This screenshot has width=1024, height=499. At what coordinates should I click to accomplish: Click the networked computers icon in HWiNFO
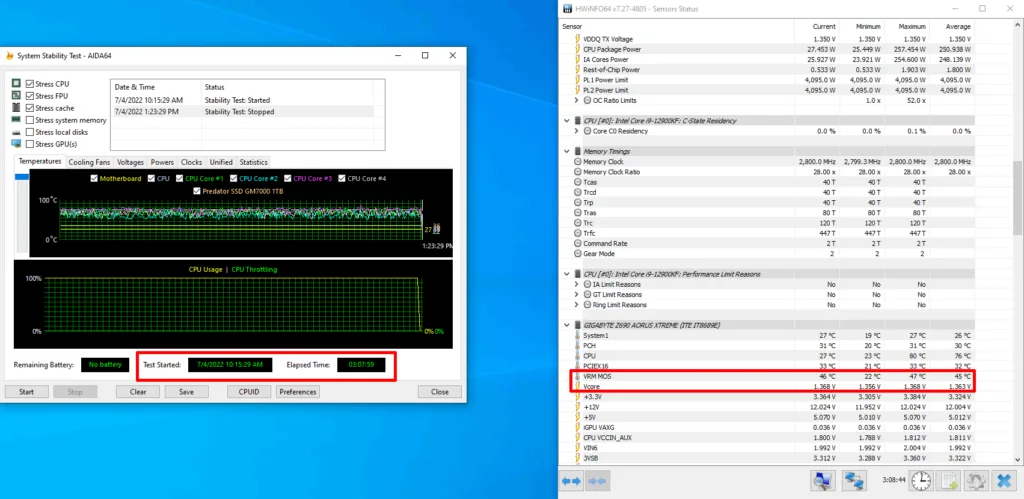point(854,481)
